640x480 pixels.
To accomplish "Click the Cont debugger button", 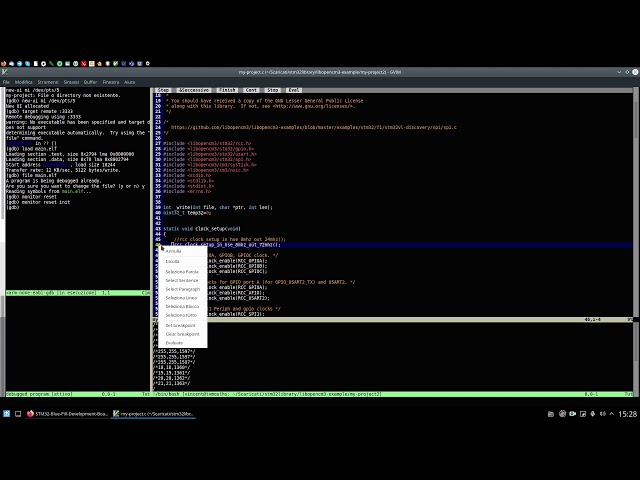I will [x=251, y=90].
